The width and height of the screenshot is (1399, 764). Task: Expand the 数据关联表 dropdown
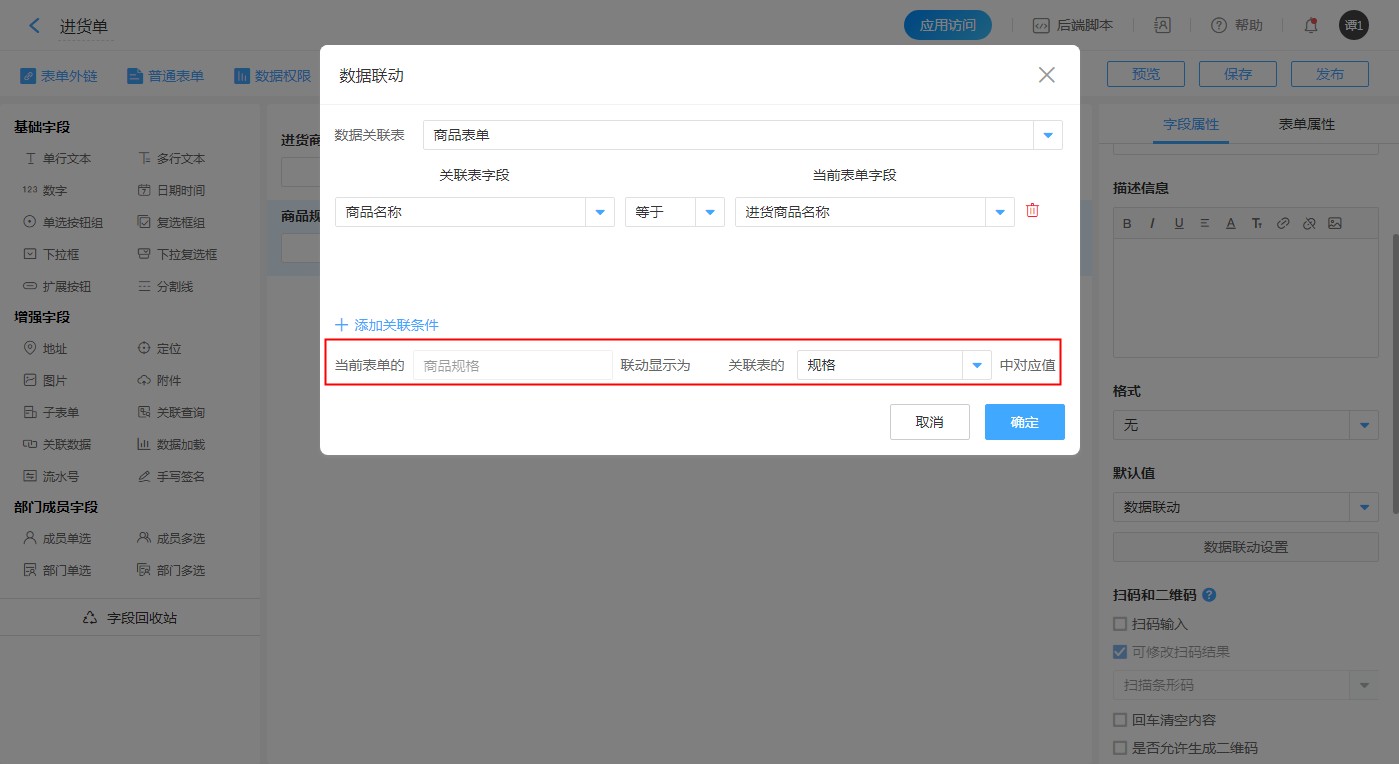(x=1048, y=135)
